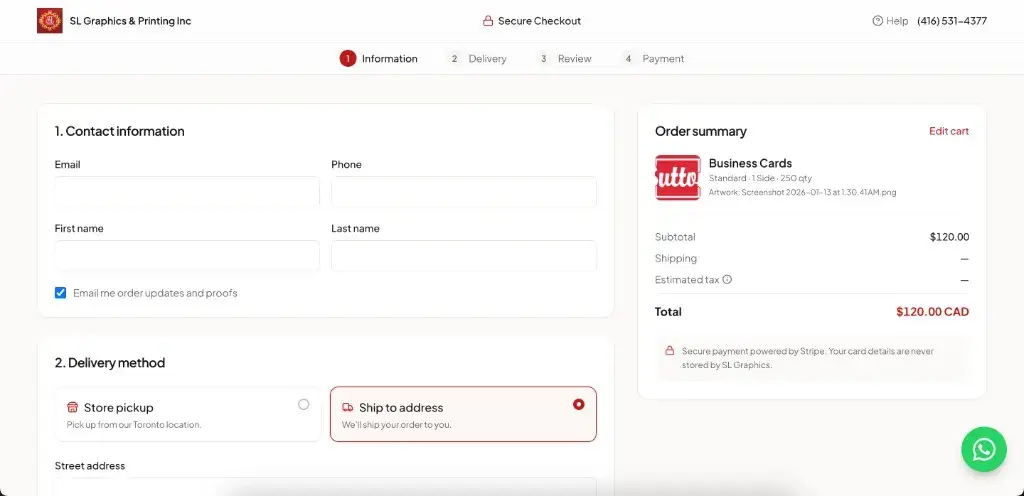The width and height of the screenshot is (1024, 496).
Task: Click the Ship to address truck icon
Action: pos(347,407)
